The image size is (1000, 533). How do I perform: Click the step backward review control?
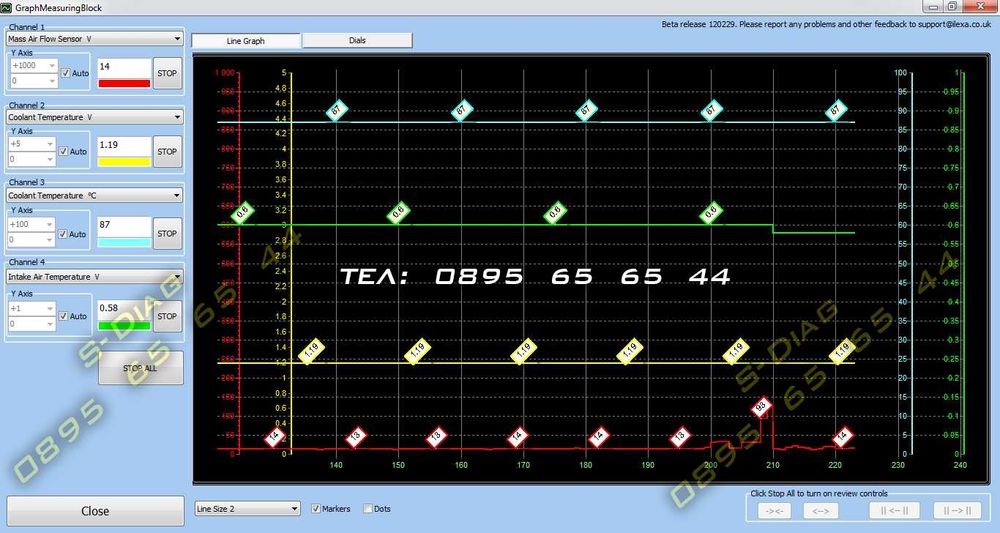893,511
